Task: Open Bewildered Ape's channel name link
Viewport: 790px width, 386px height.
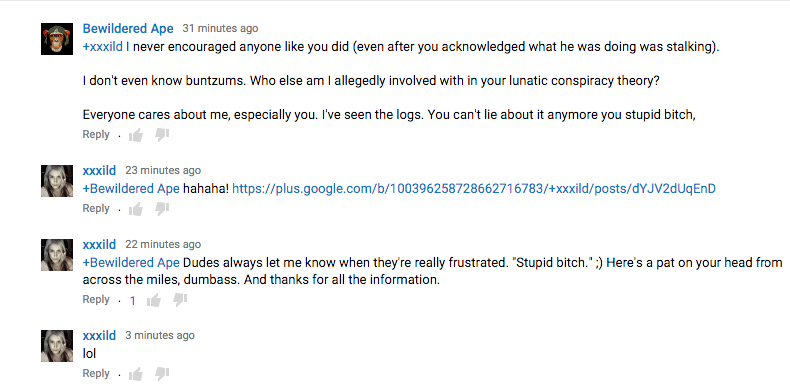Action: click(x=128, y=29)
